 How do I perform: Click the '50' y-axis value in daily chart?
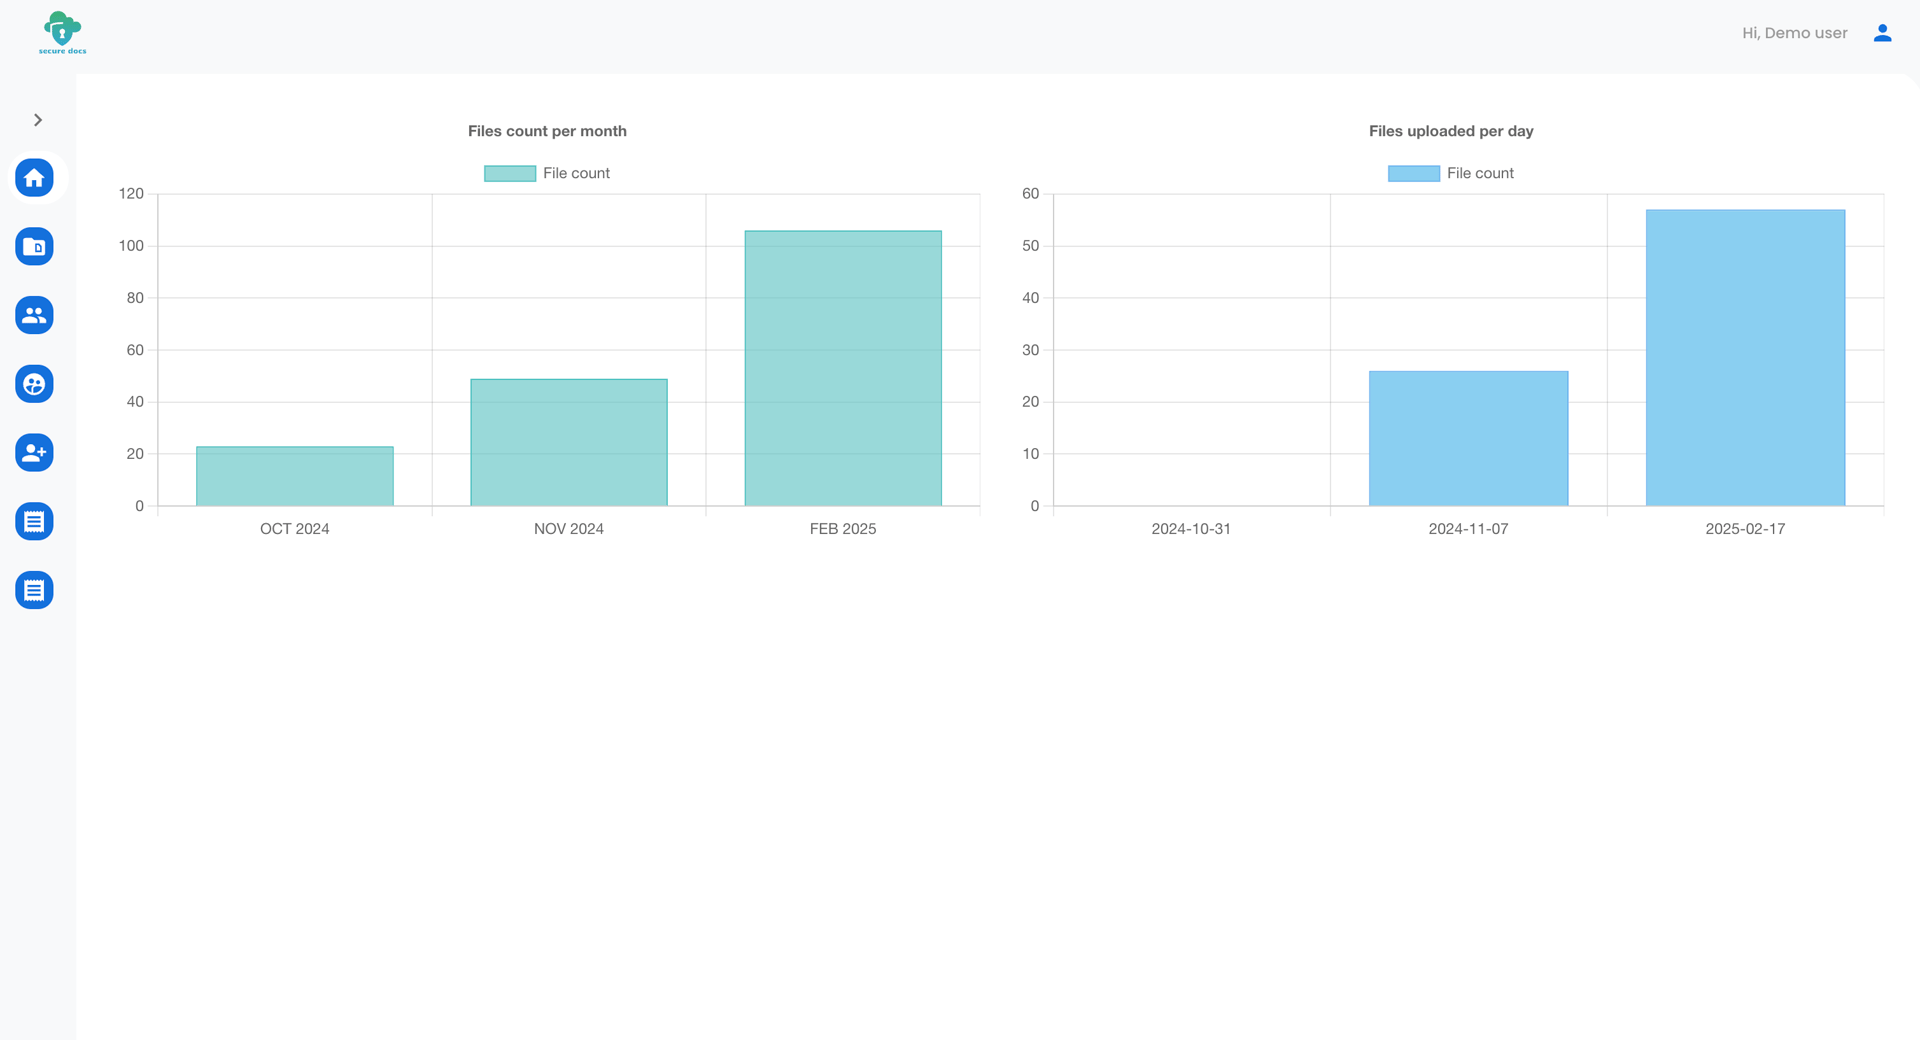[1031, 246]
